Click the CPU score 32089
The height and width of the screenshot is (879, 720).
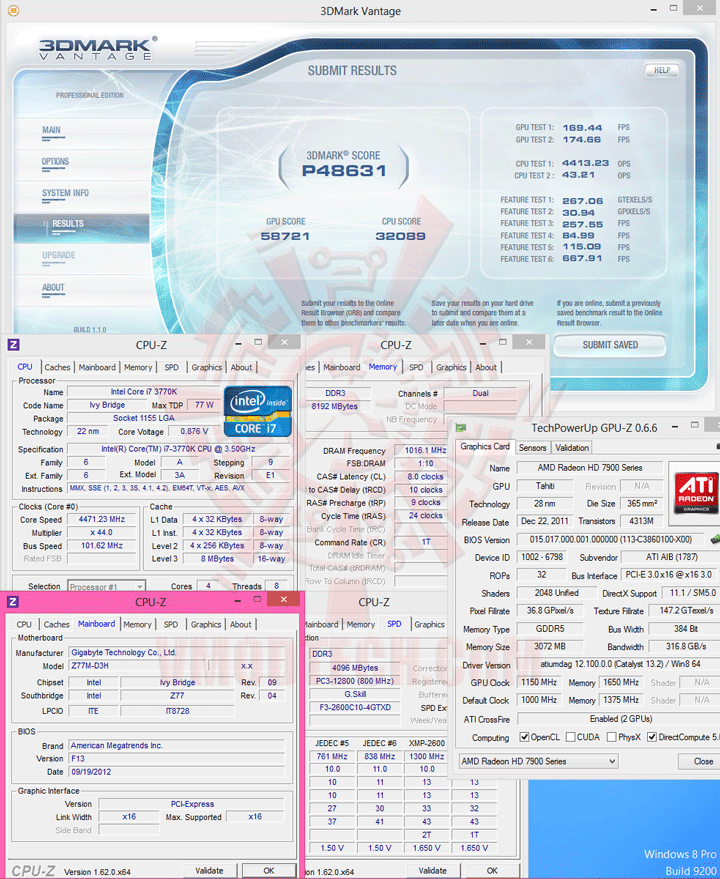point(400,236)
